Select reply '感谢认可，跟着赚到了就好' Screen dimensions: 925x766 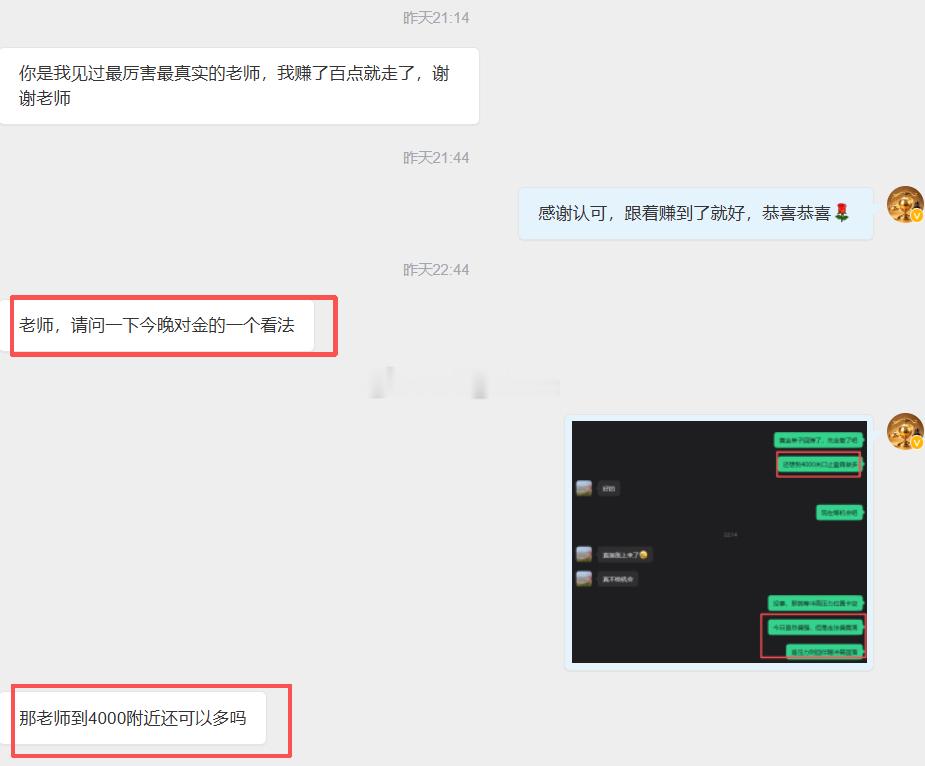(696, 213)
